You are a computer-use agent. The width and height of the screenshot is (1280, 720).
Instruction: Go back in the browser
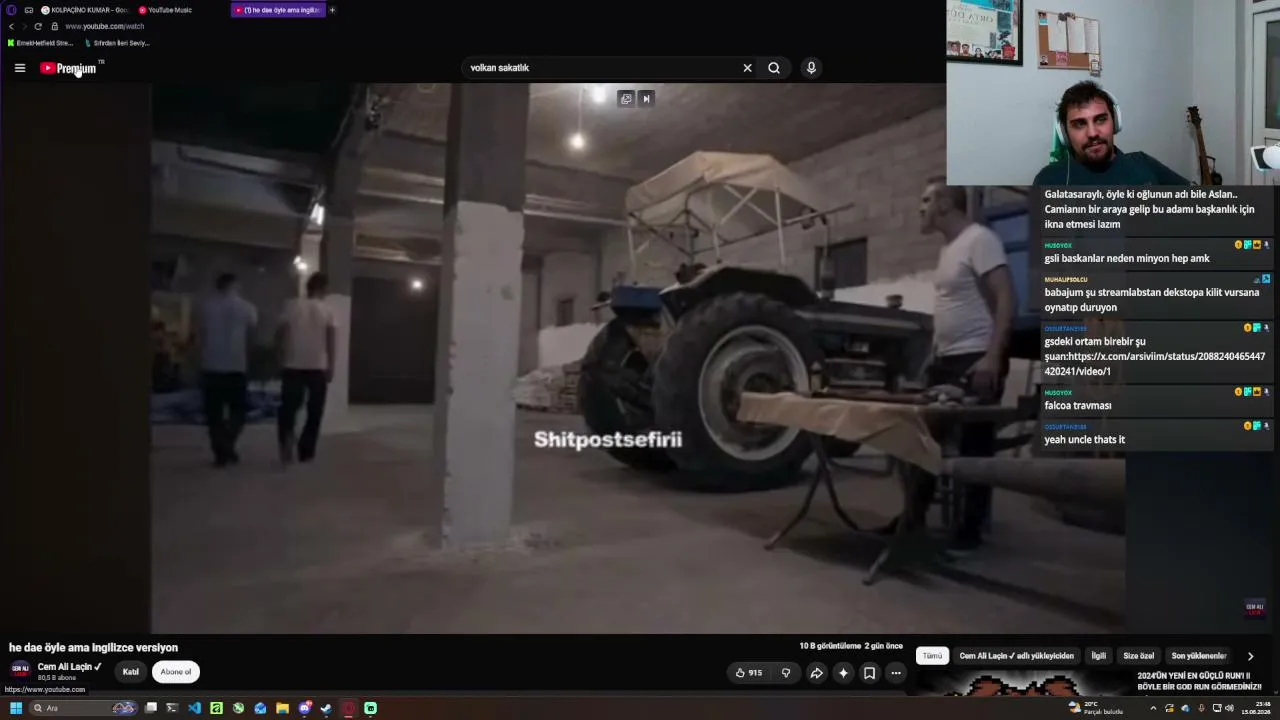(11, 26)
